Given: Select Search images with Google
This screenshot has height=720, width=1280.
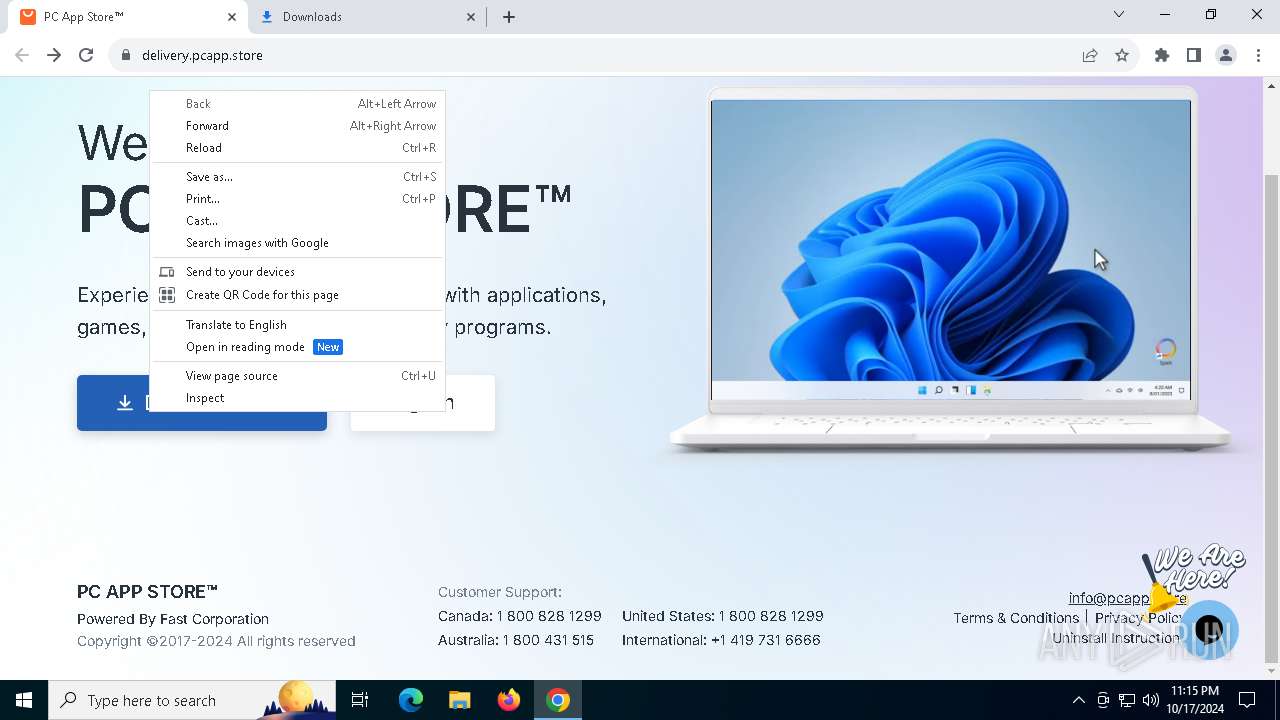Looking at the screenshot, I should [x=297, y=243].
